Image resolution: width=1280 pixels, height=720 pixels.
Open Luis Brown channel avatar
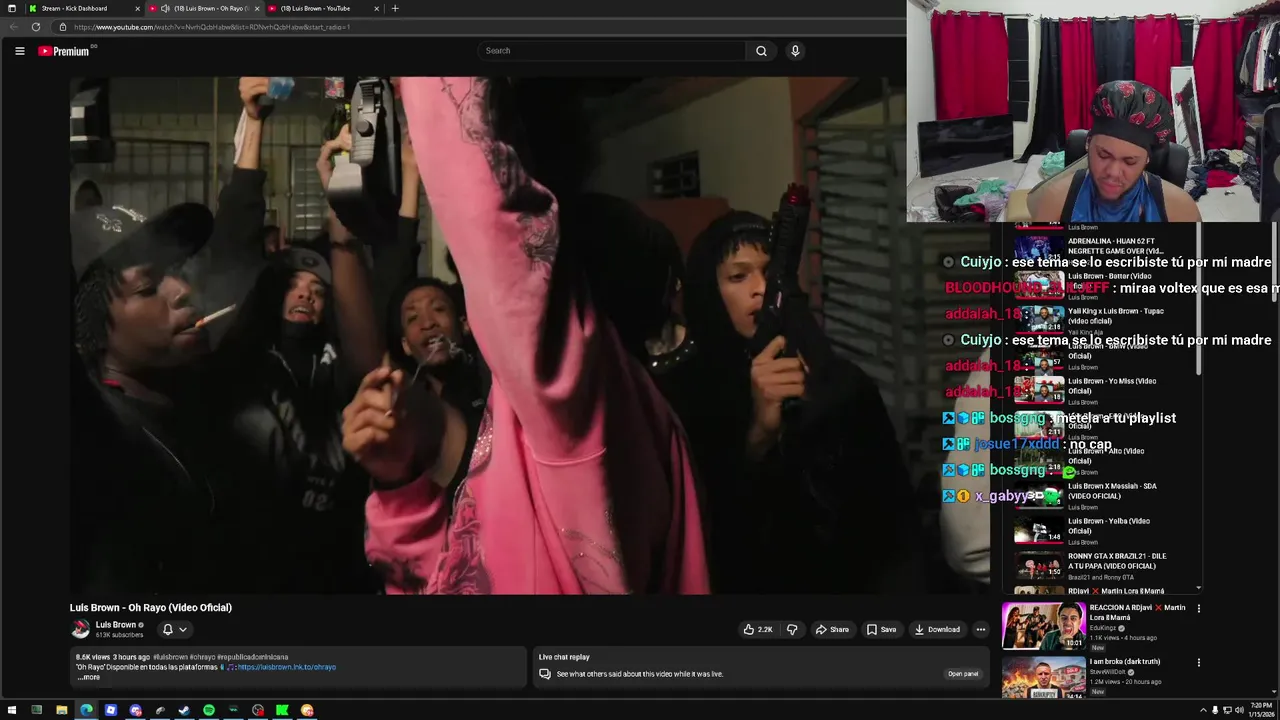80,629
